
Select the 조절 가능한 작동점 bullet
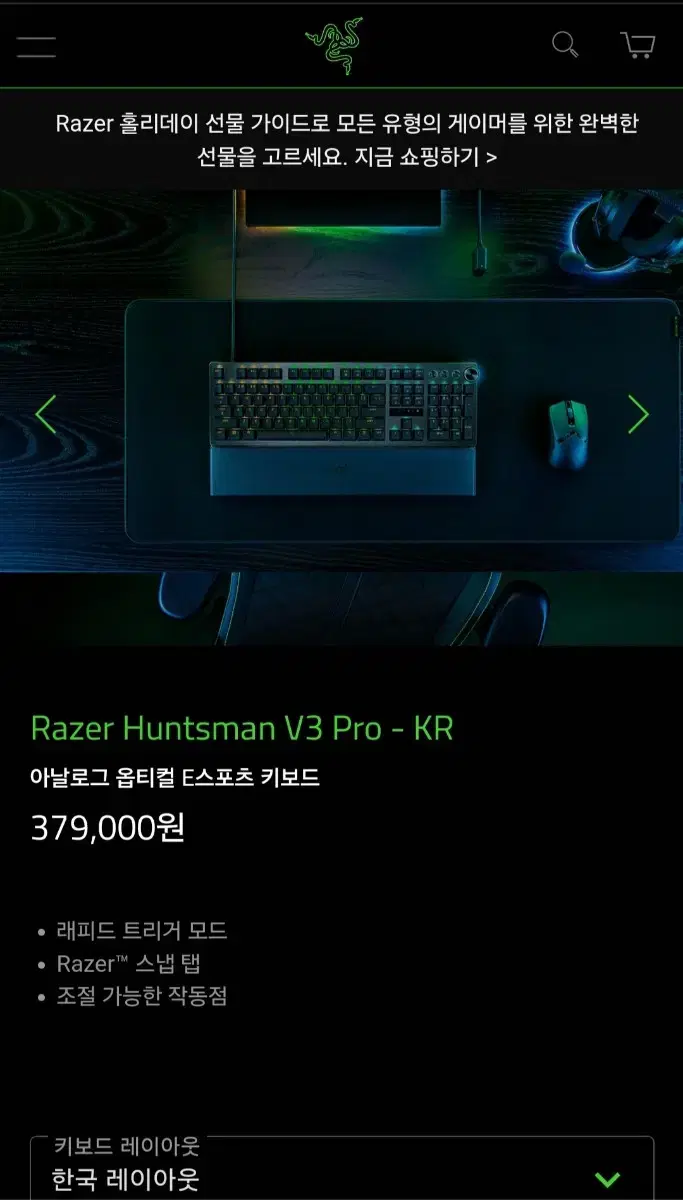click(142, 997)
